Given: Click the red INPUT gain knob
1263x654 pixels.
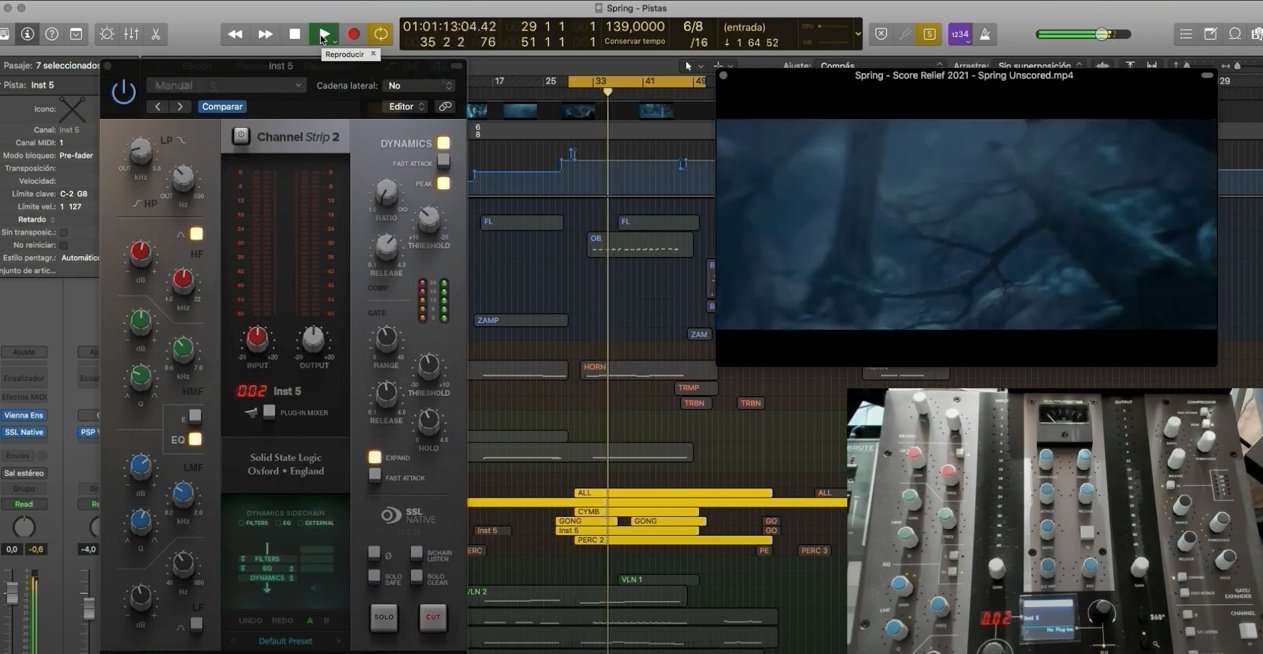Looking at the screenshot, I should (257, 338).
